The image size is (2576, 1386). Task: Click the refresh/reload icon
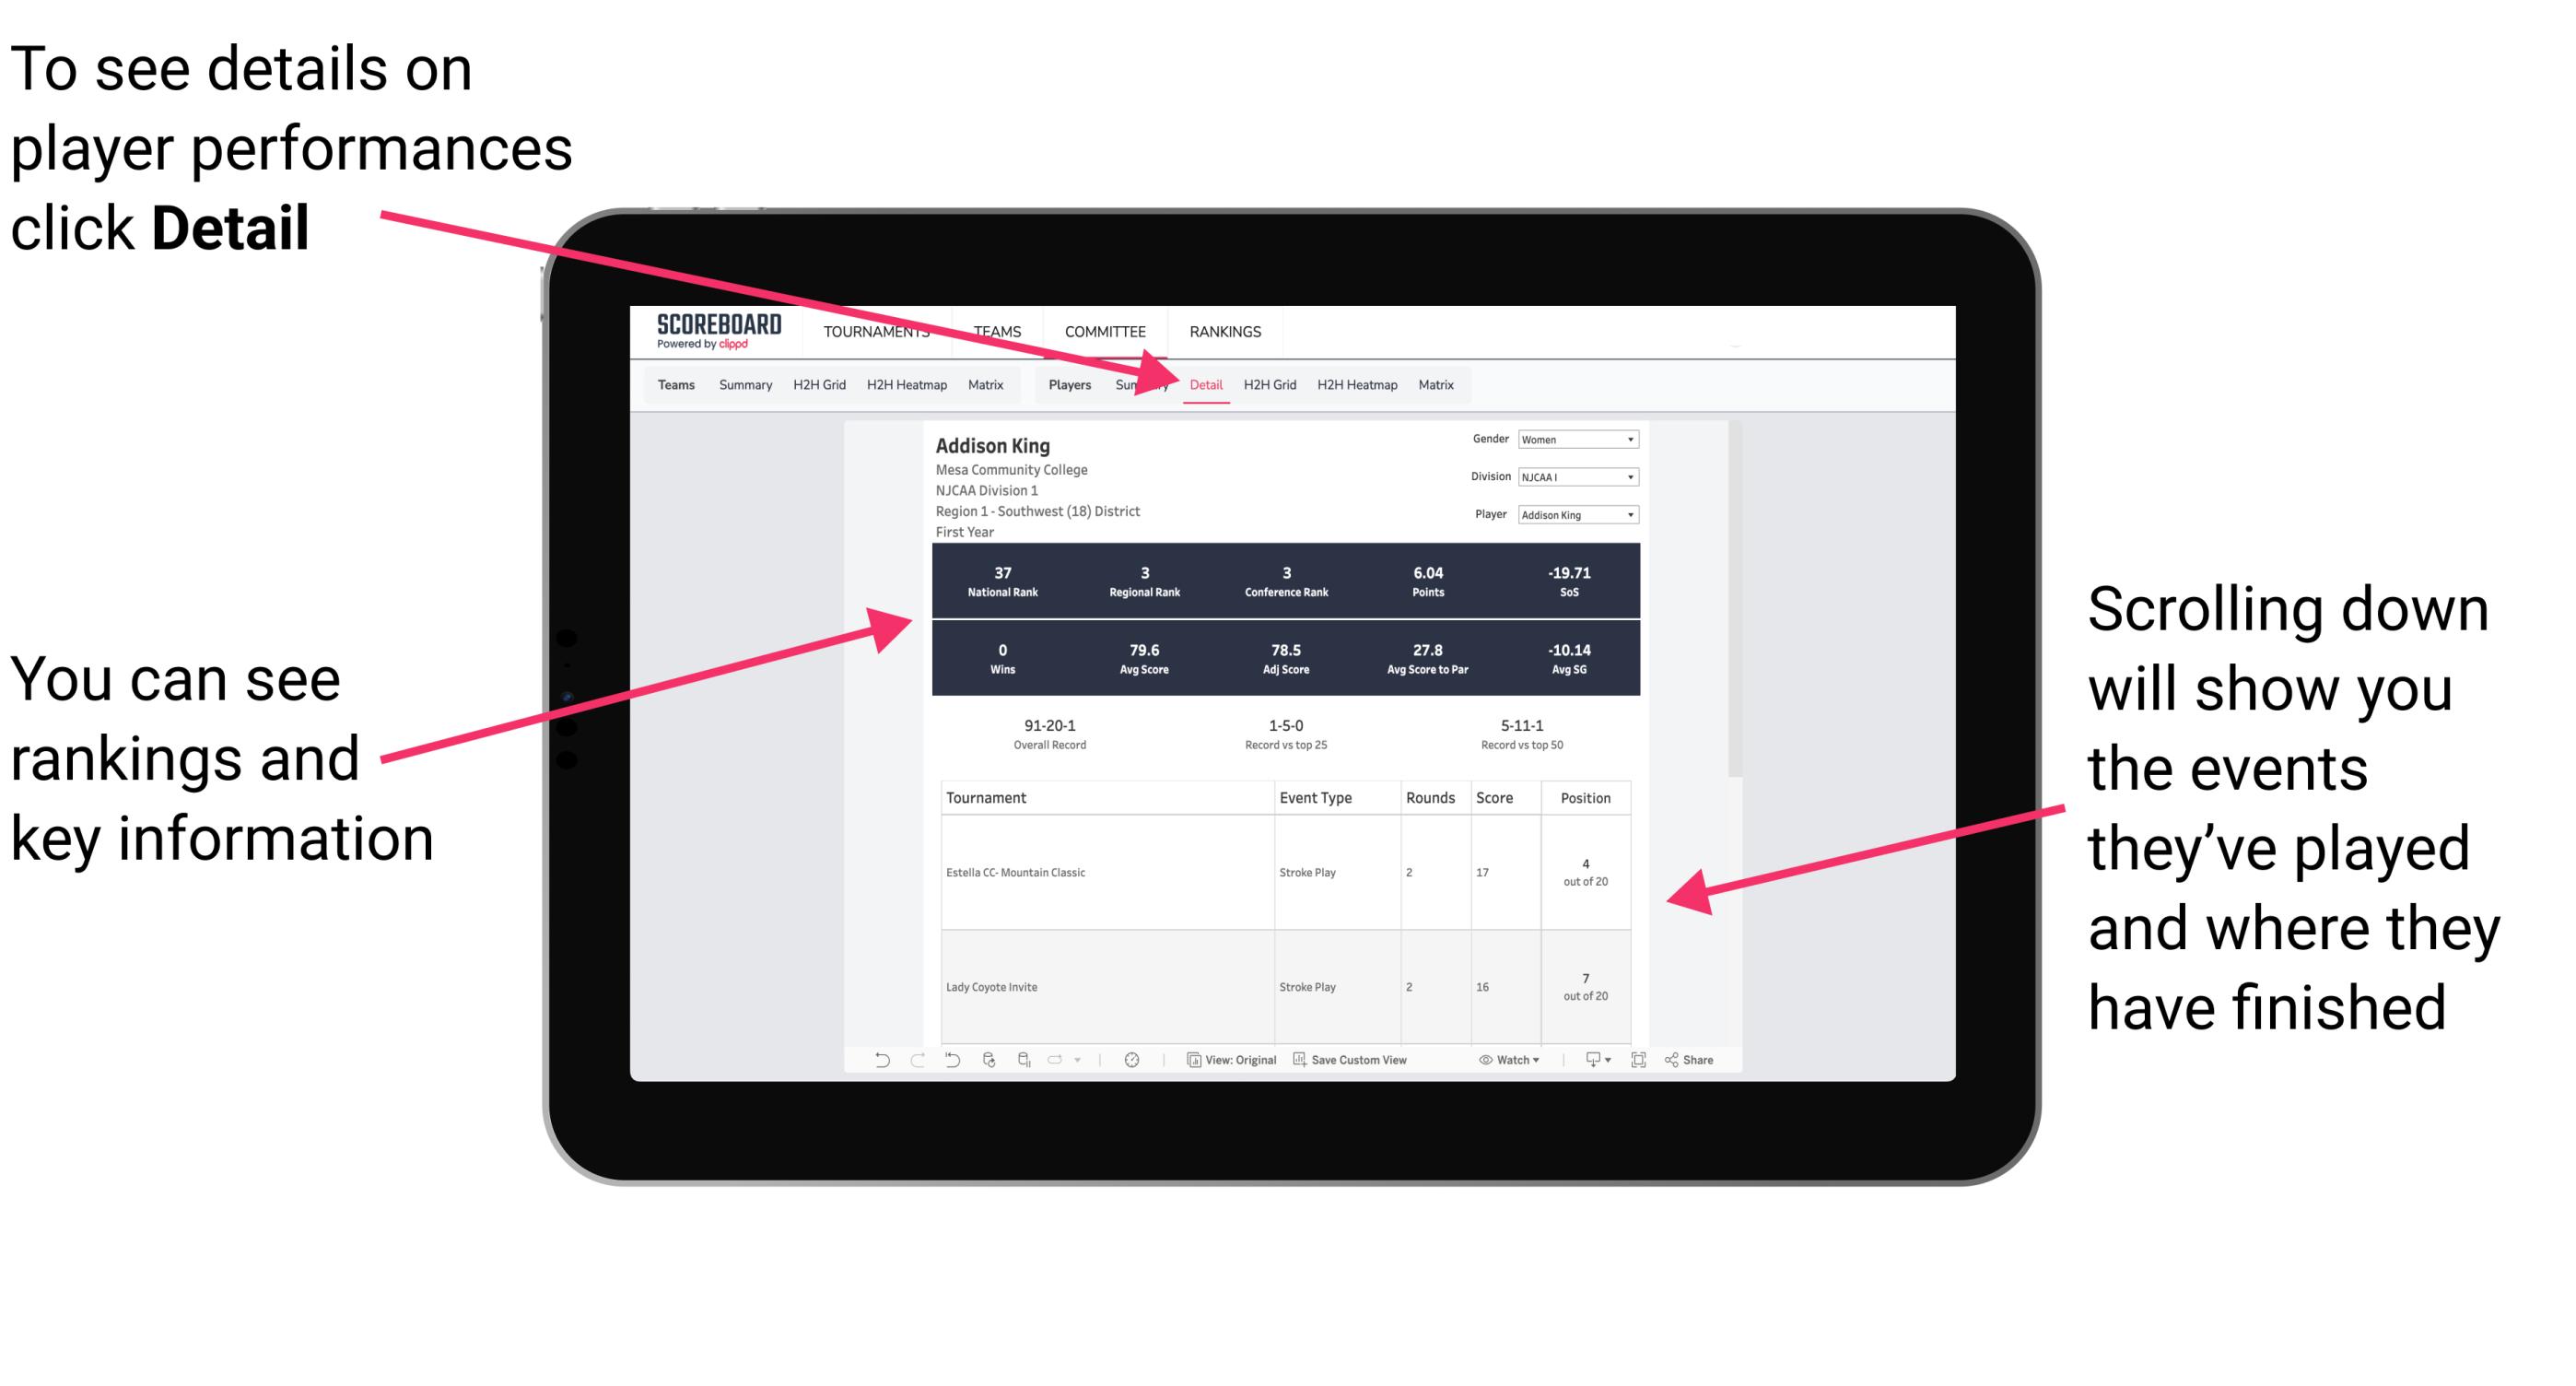point(989,1067)
